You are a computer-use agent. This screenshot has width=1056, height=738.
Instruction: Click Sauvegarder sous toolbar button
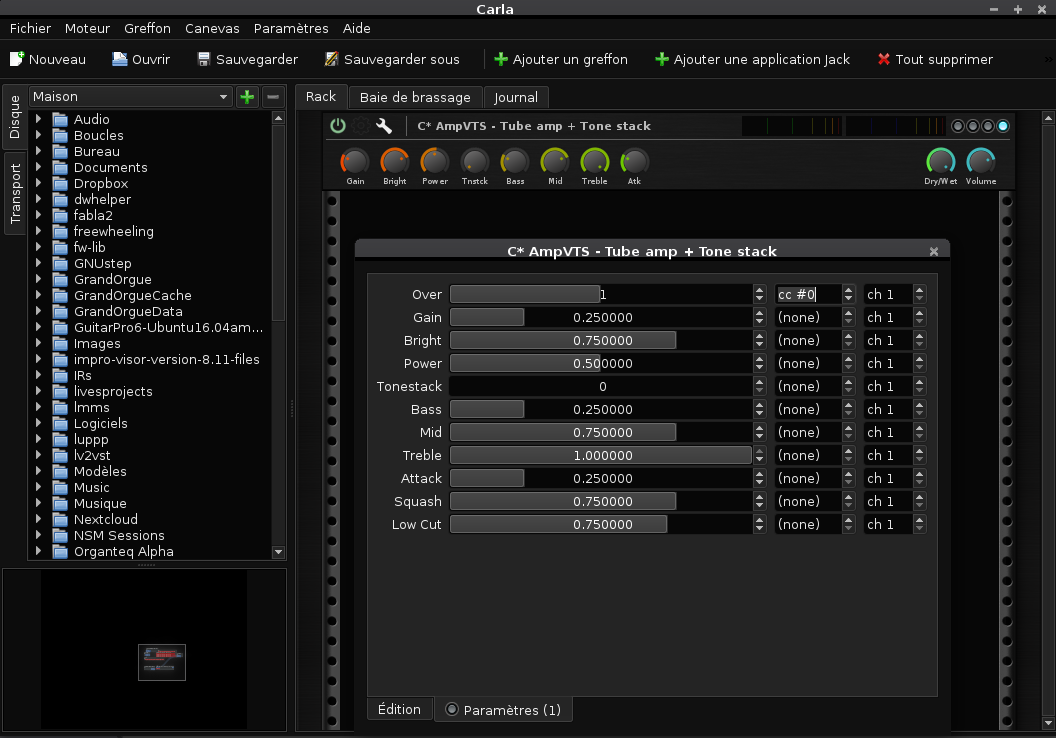(x=392, y=59)
